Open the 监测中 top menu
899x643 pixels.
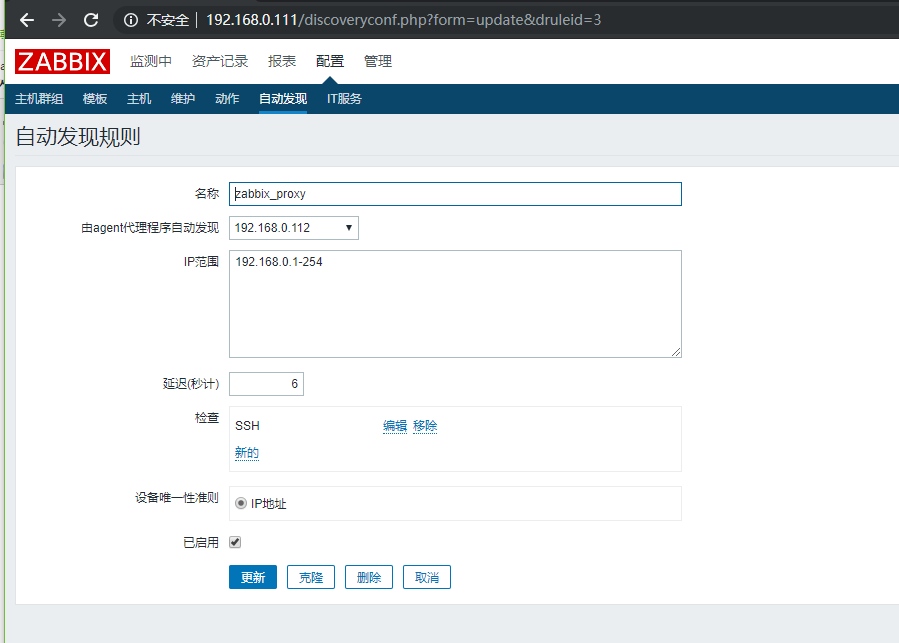tap(151, 61)
